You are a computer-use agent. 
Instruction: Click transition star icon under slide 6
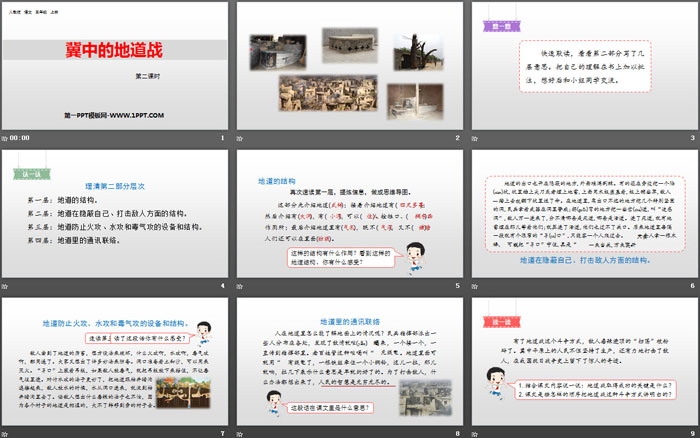tap(475, 286)
